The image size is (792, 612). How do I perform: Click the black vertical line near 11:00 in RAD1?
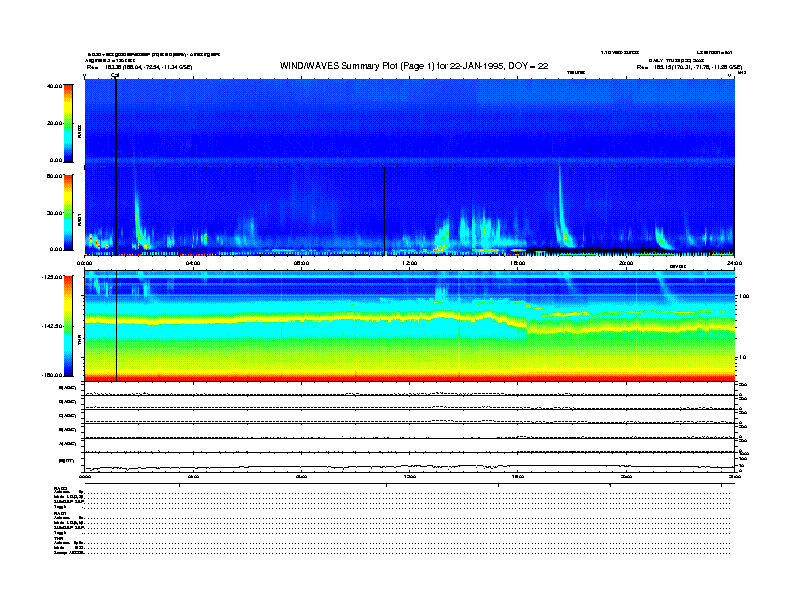(384, 211)
